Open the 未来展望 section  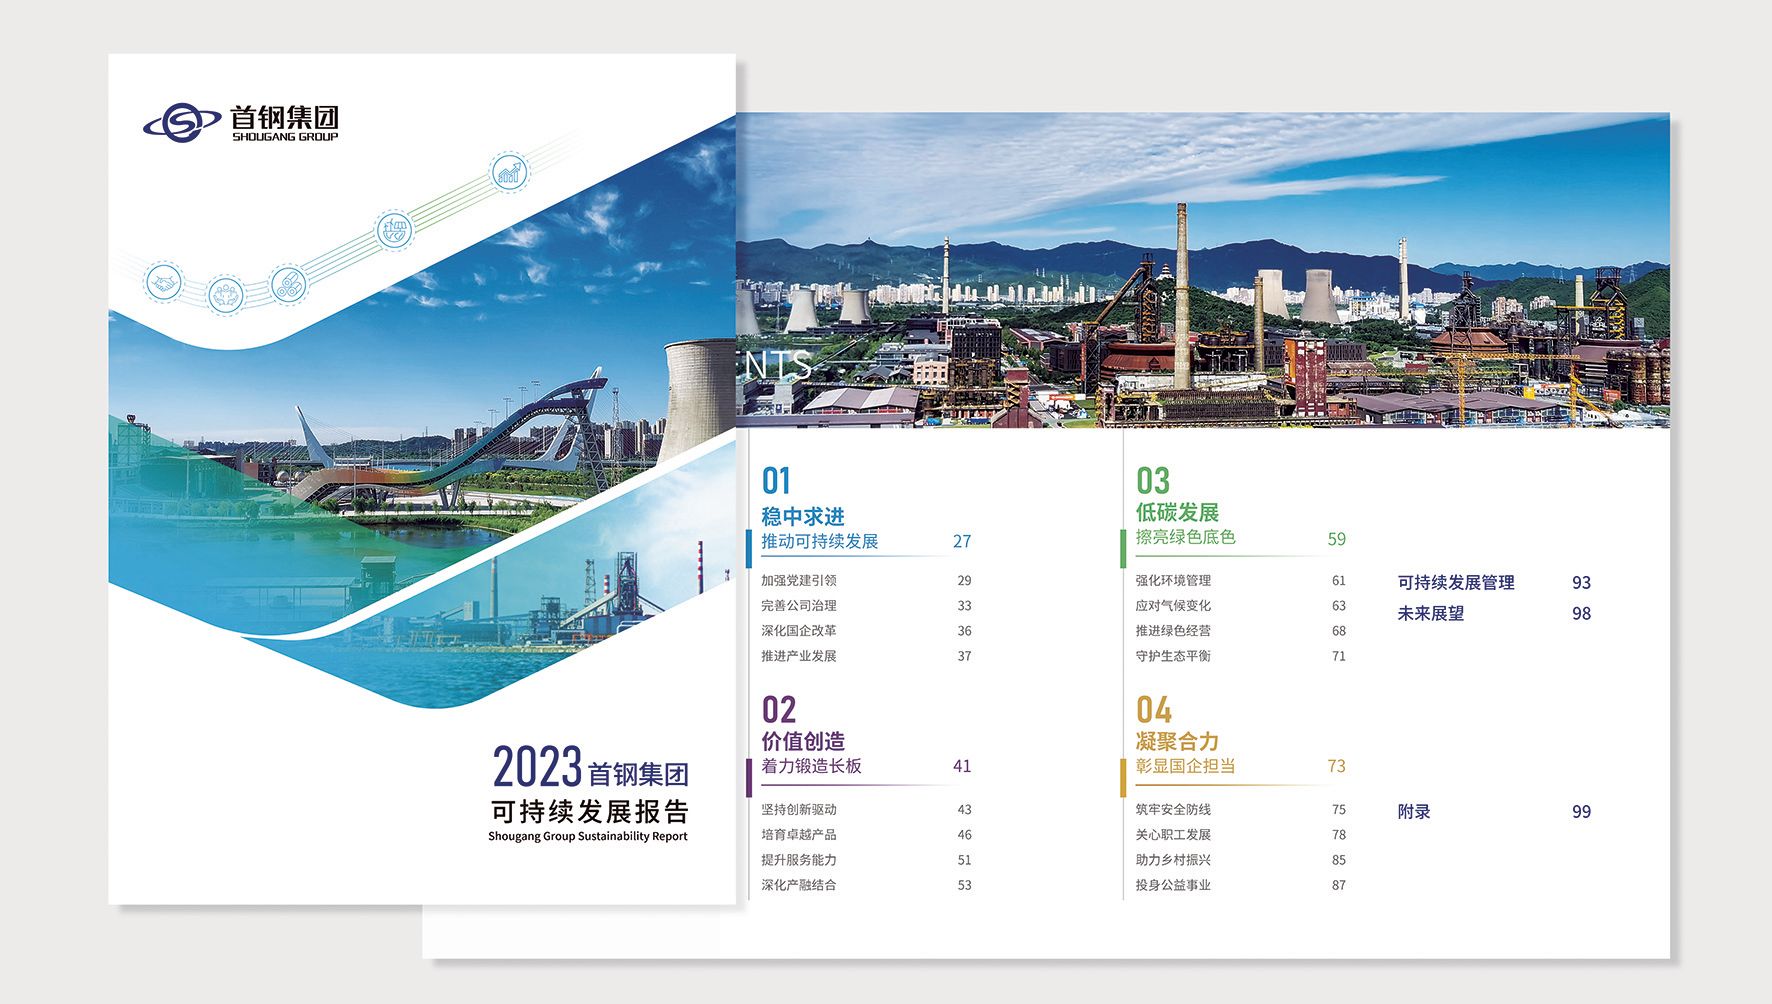point(1431,613)
